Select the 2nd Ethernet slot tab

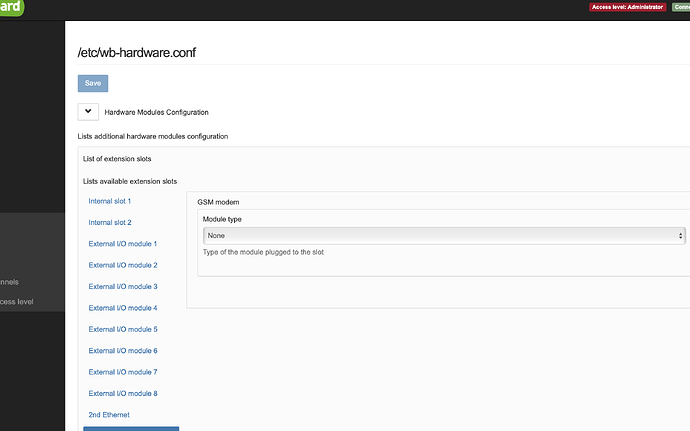point(109,415)
